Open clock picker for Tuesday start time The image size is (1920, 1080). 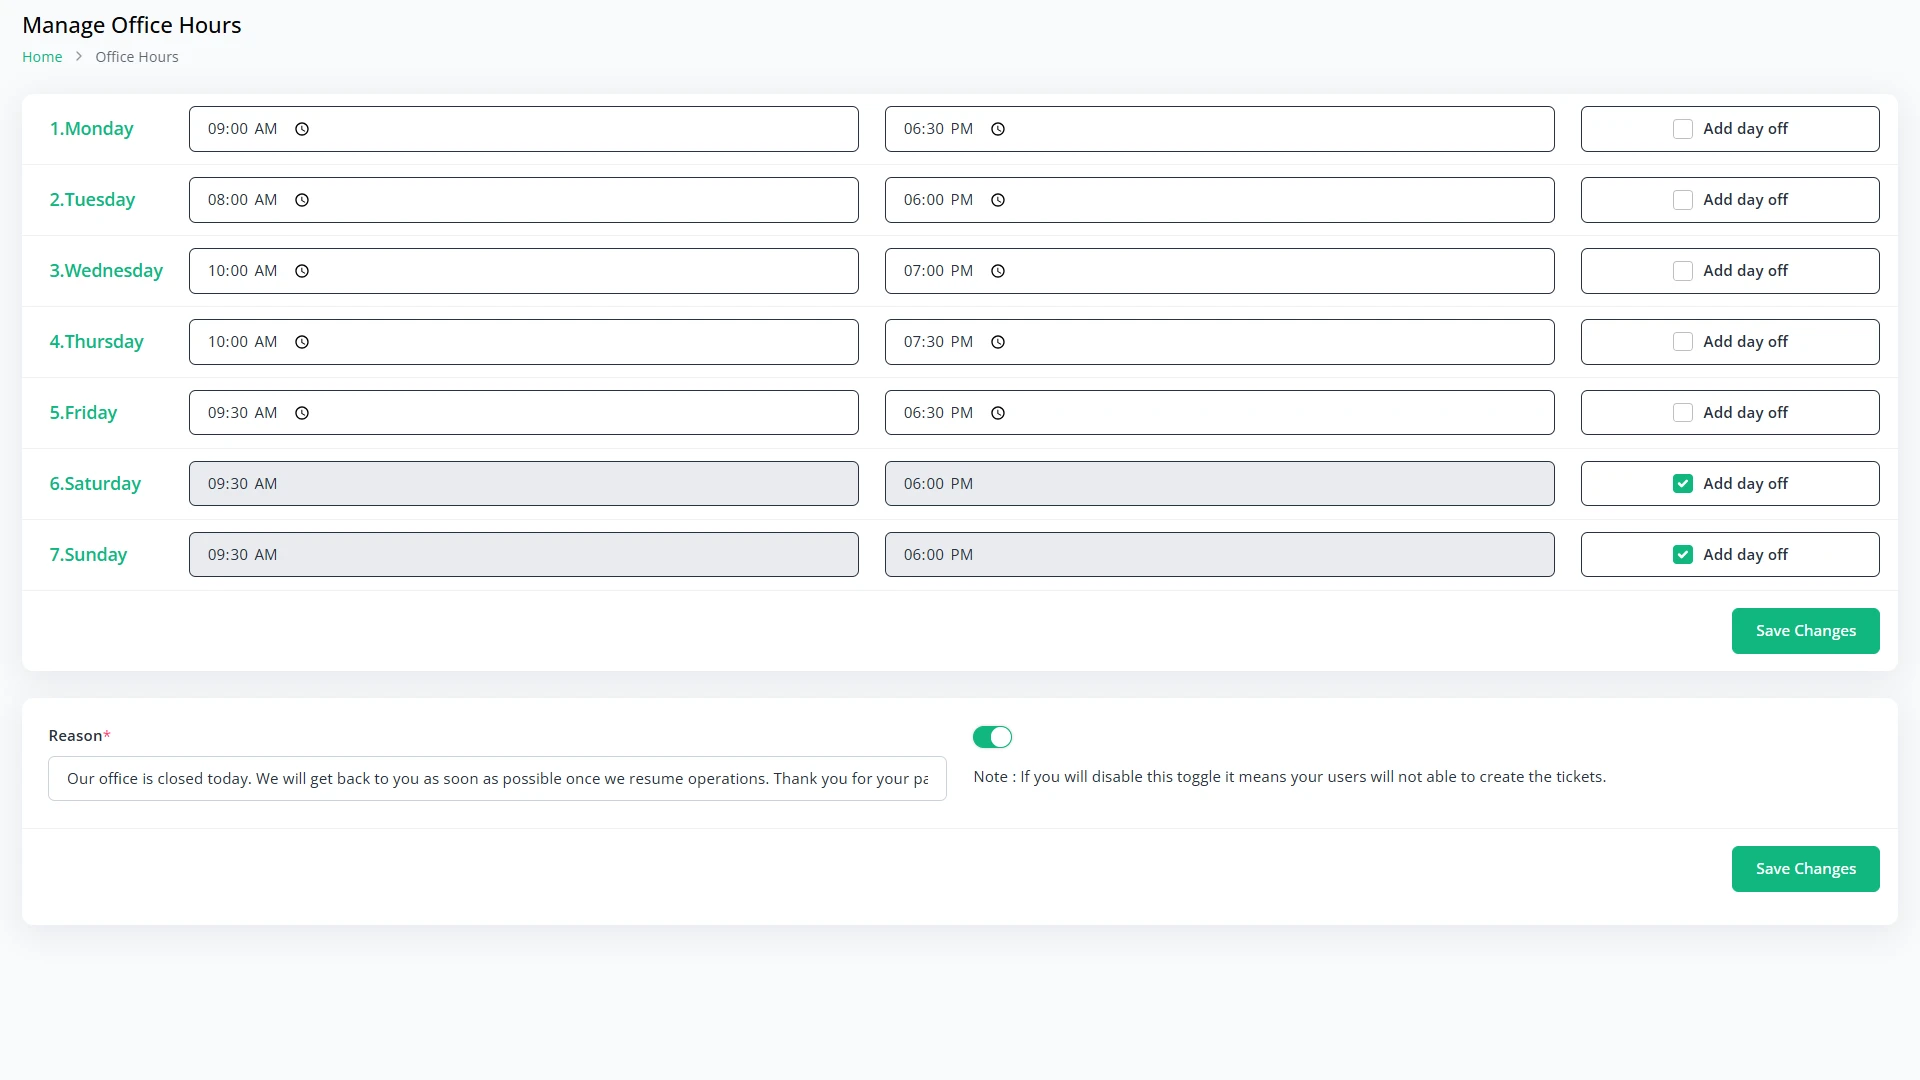302,200
